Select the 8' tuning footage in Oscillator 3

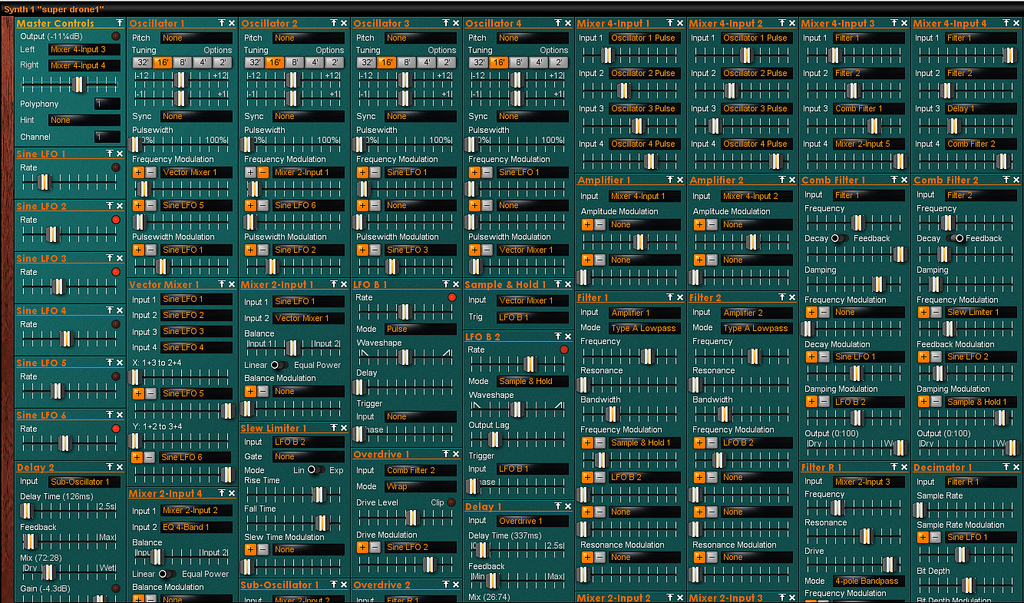point(408,62)
